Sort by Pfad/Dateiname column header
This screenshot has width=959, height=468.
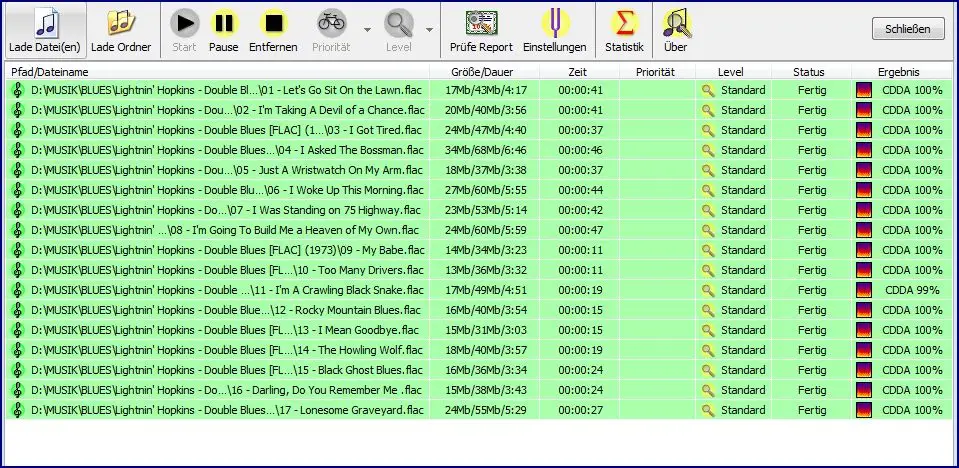click(217, 72)
